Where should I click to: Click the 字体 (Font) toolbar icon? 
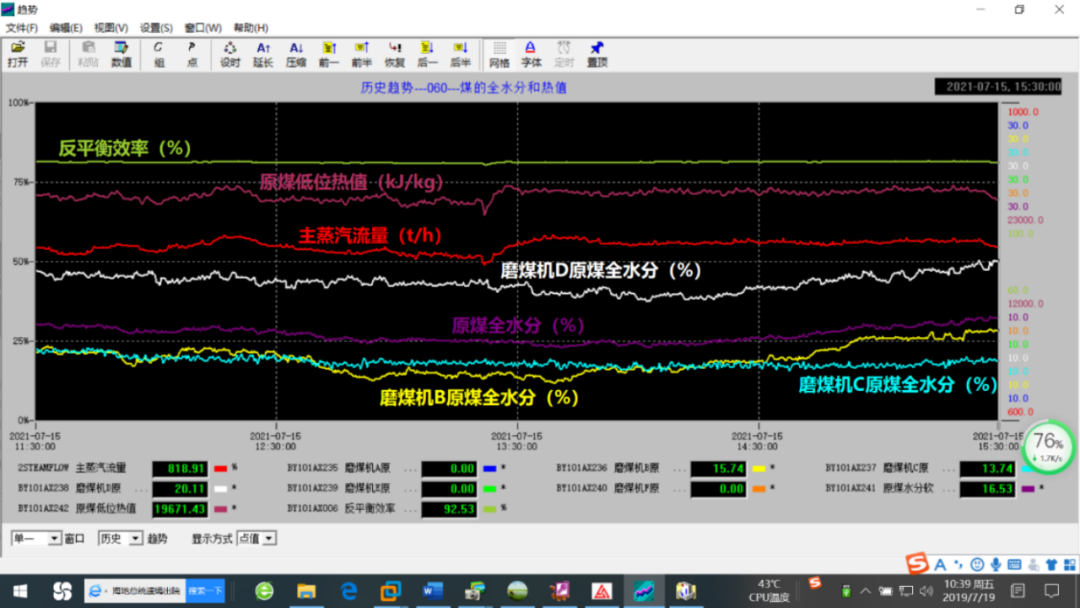pyautogui.click(x=531, y=54)
